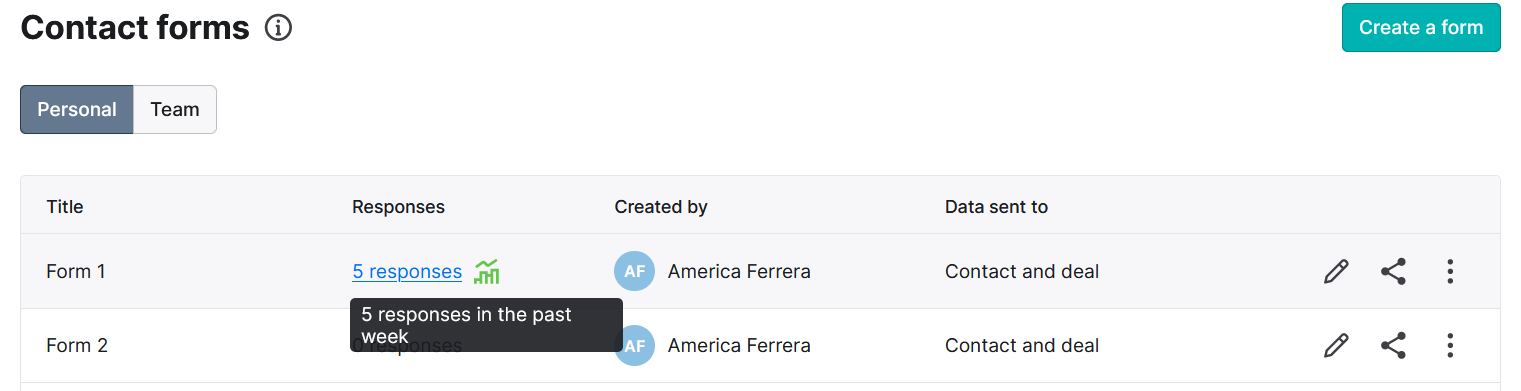Open the 5 responses link

[407, 271]
